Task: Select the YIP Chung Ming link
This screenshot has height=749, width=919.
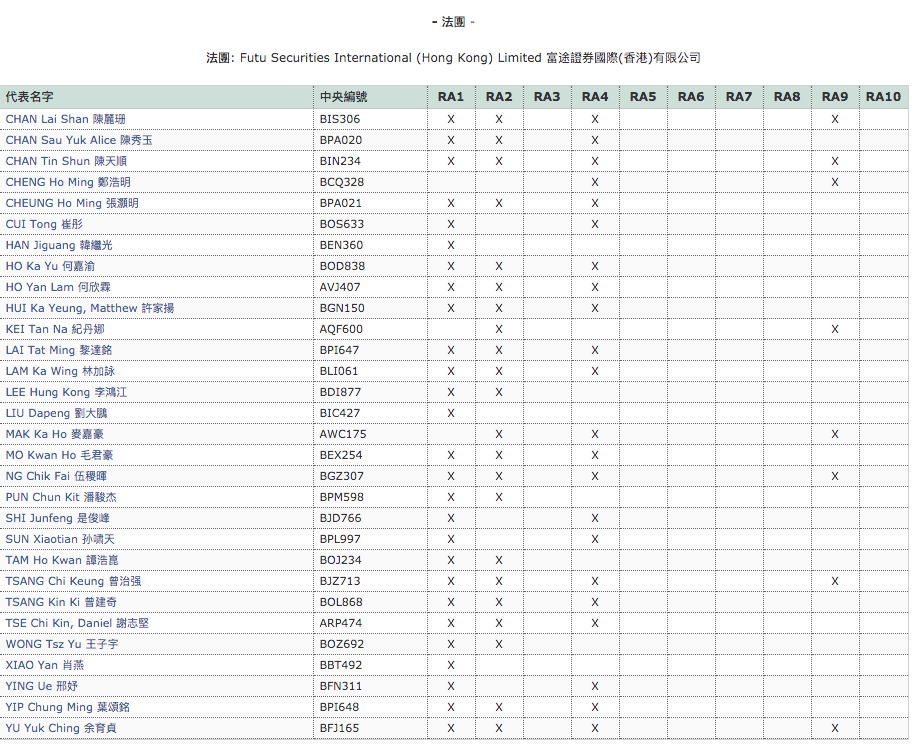Action: [68, 707]
